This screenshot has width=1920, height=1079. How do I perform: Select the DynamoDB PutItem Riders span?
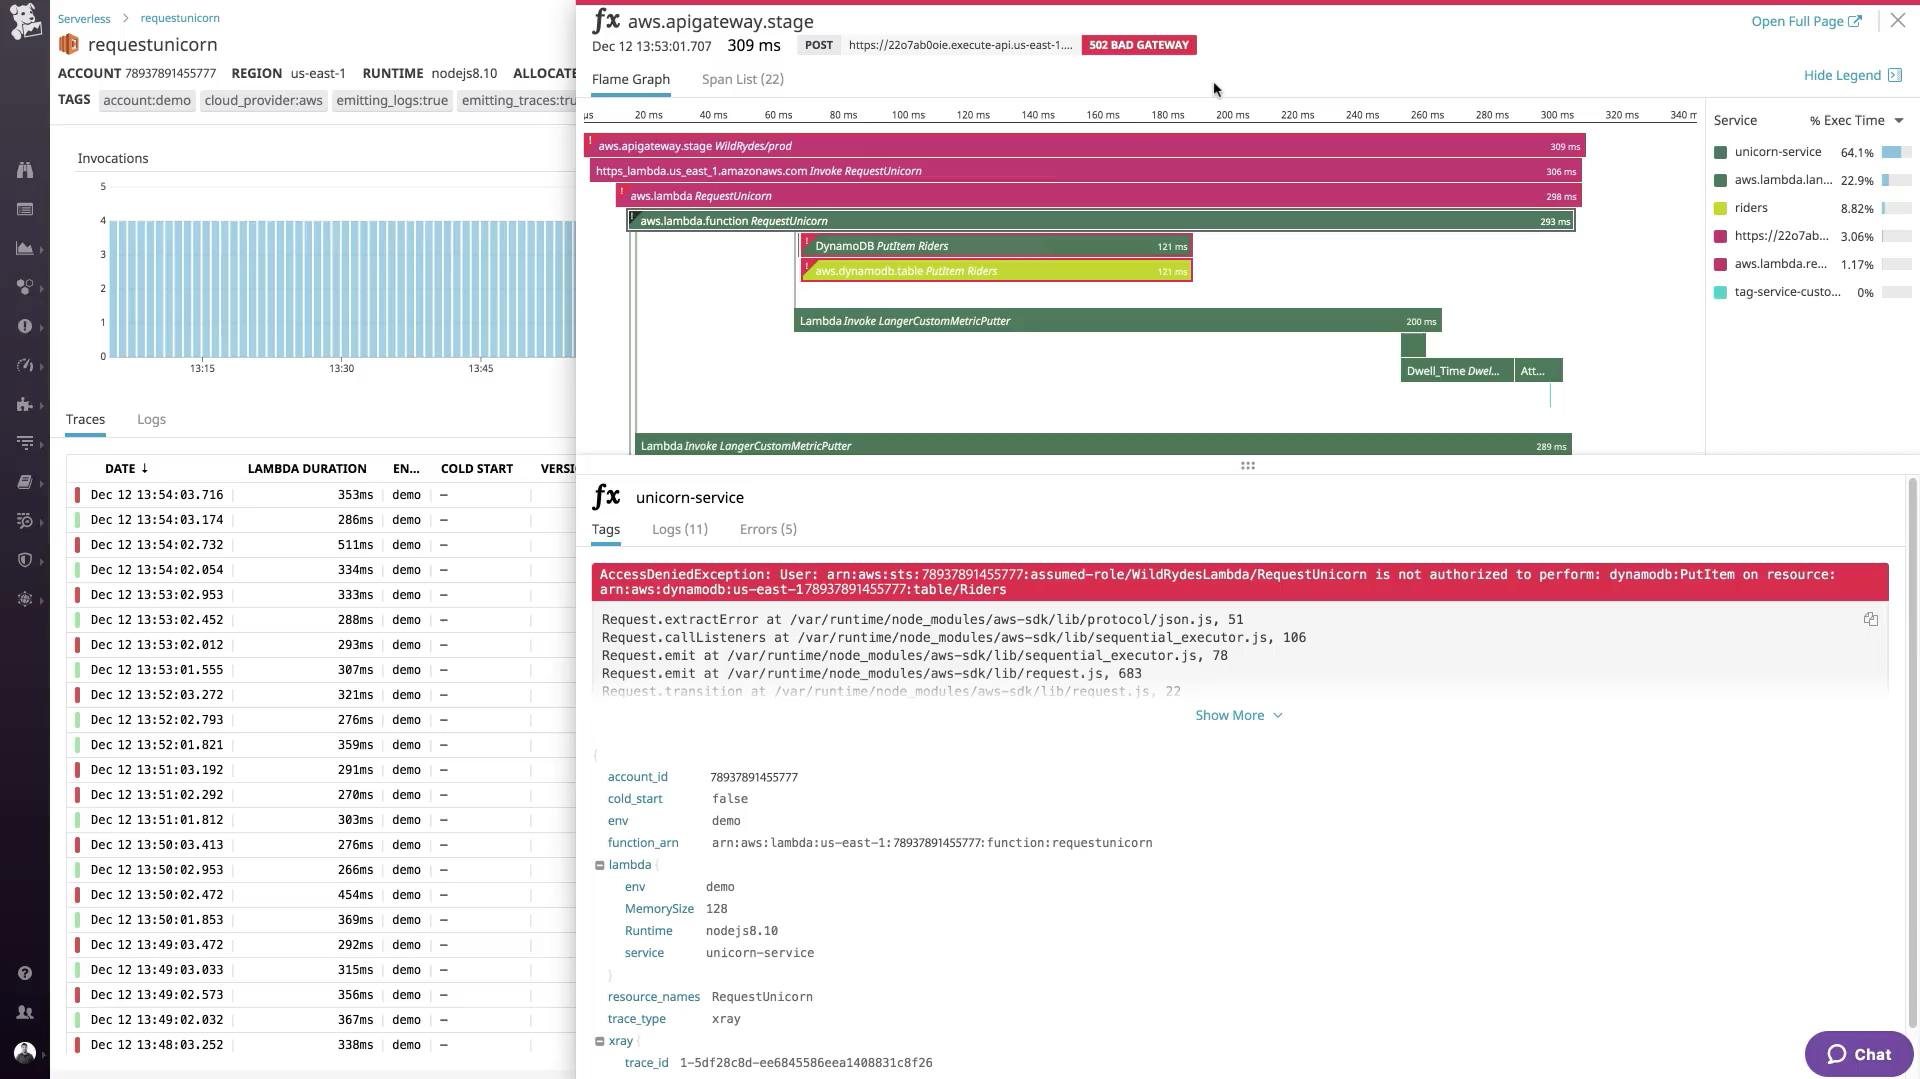tap(995, 246)
